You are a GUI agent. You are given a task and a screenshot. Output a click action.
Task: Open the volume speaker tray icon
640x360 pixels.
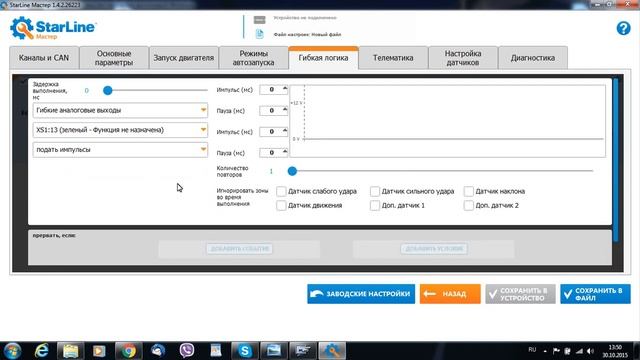[590, 351]
